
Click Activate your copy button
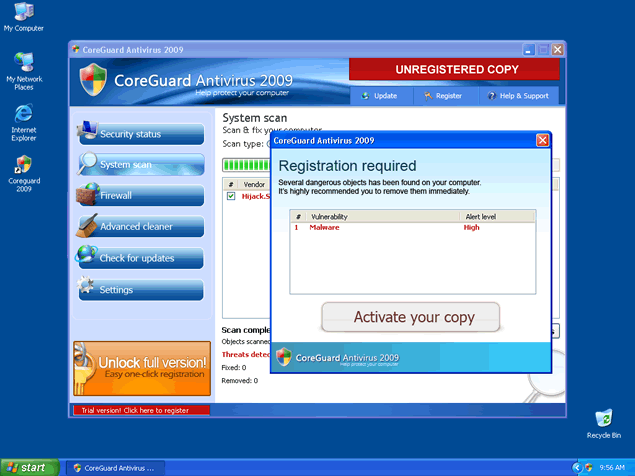(x=411, y=317)
